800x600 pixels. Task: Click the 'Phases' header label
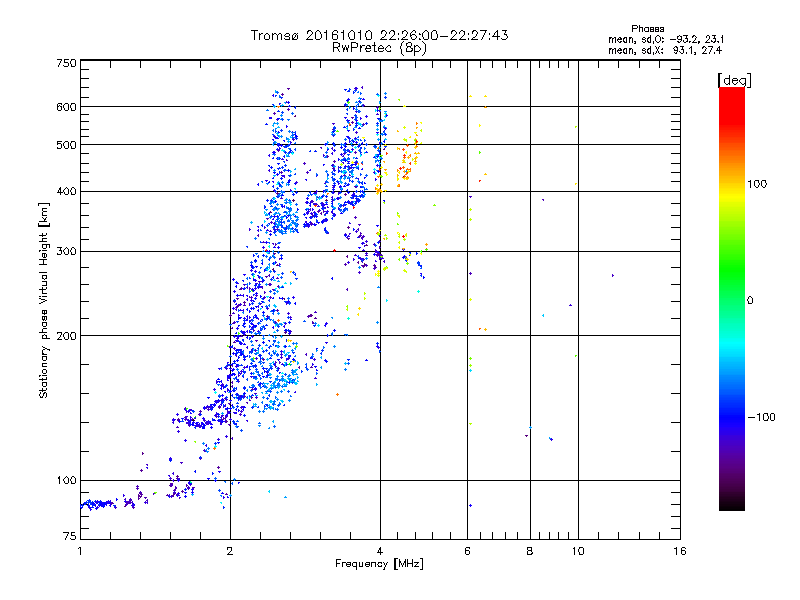coord(647,29)
